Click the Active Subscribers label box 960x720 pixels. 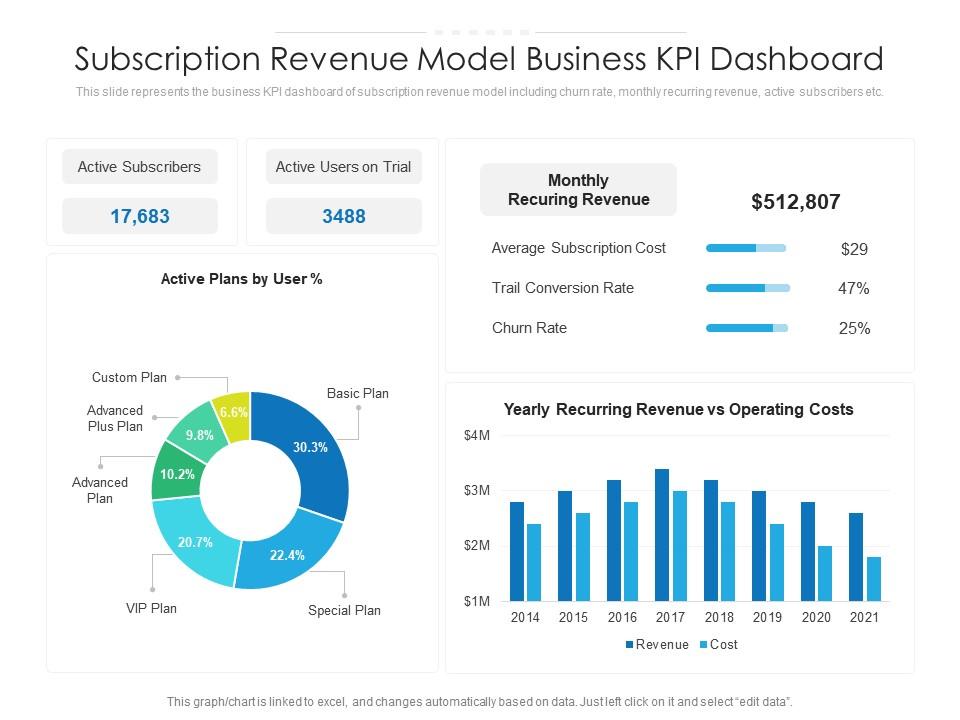tap(140, 167)
